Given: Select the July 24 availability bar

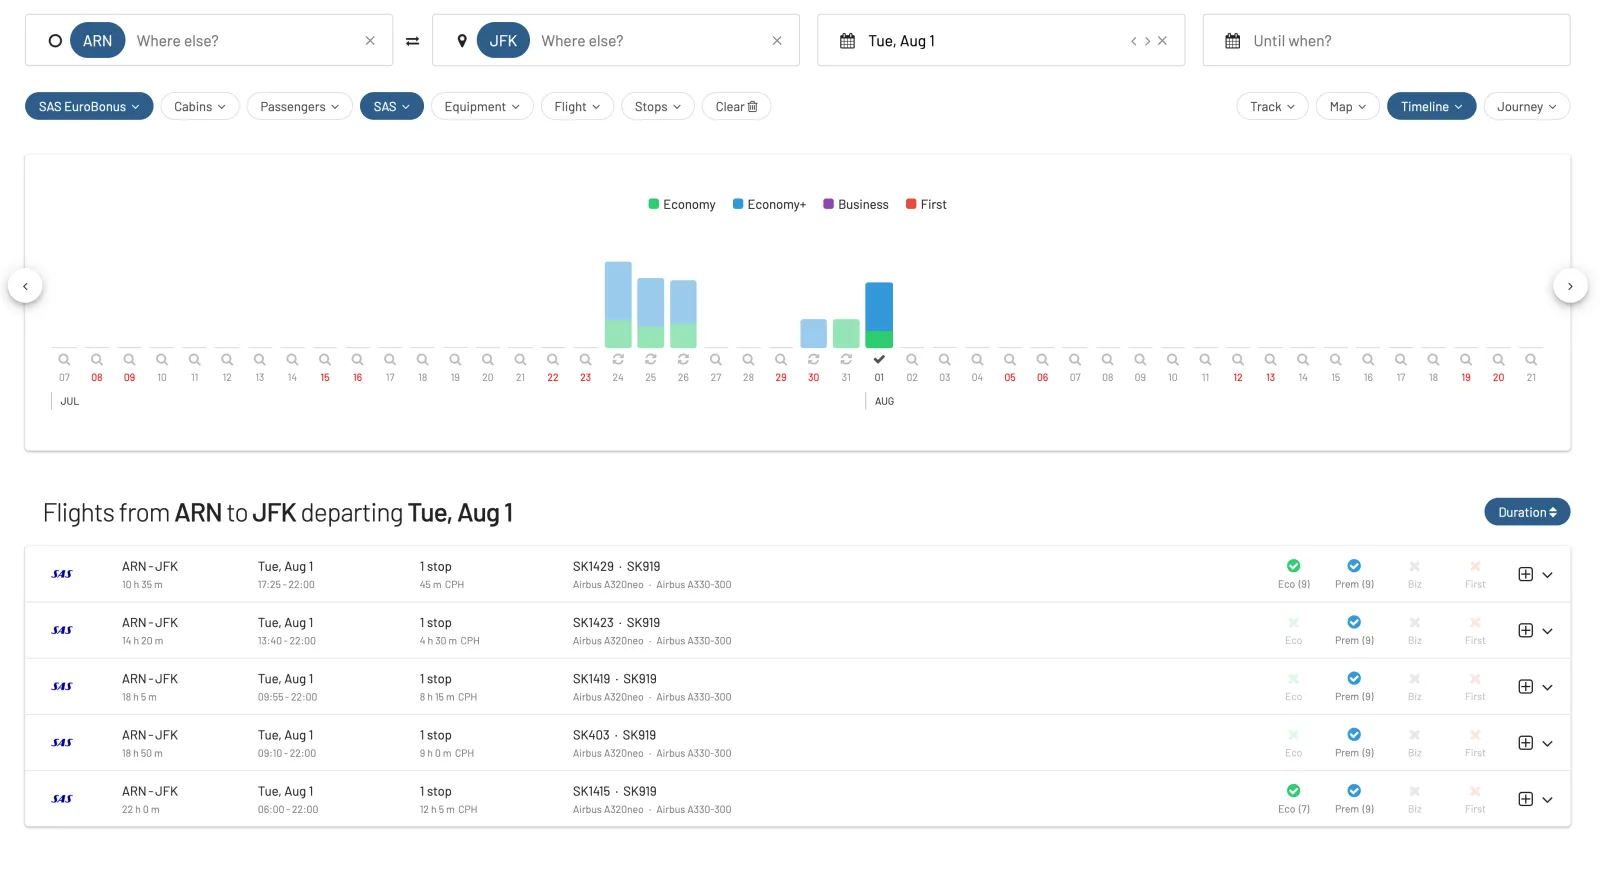Looking at the screenshot, I should [618, 304].
